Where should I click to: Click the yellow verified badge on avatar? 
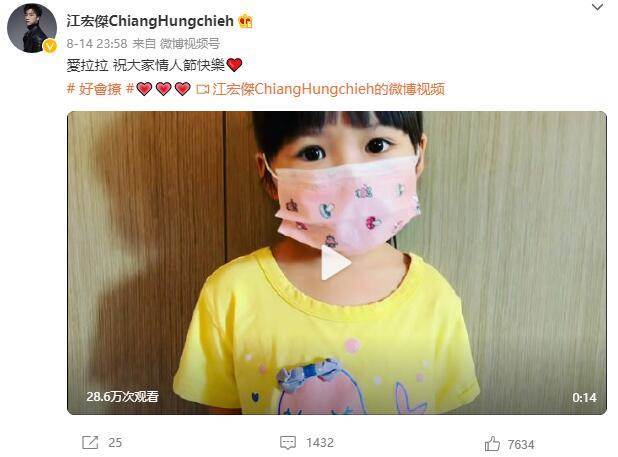coord(50,46)
